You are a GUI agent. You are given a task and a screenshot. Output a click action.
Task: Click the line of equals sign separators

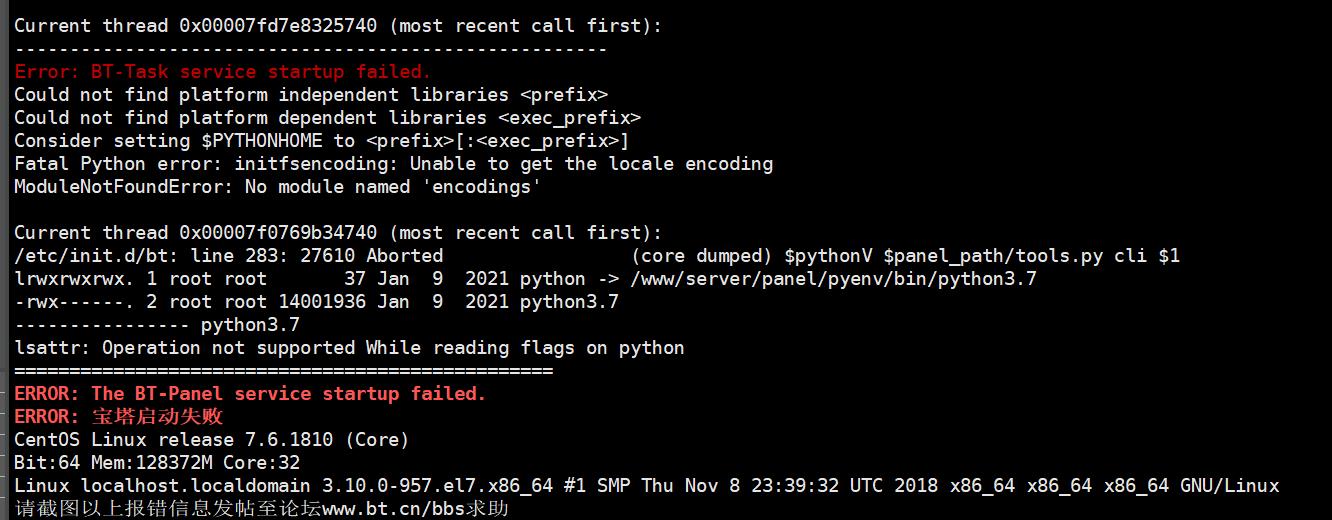283,371
